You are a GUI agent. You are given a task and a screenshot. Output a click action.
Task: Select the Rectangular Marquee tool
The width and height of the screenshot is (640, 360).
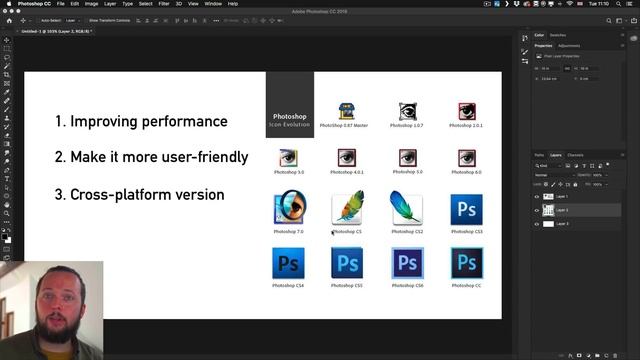(7, 49)
